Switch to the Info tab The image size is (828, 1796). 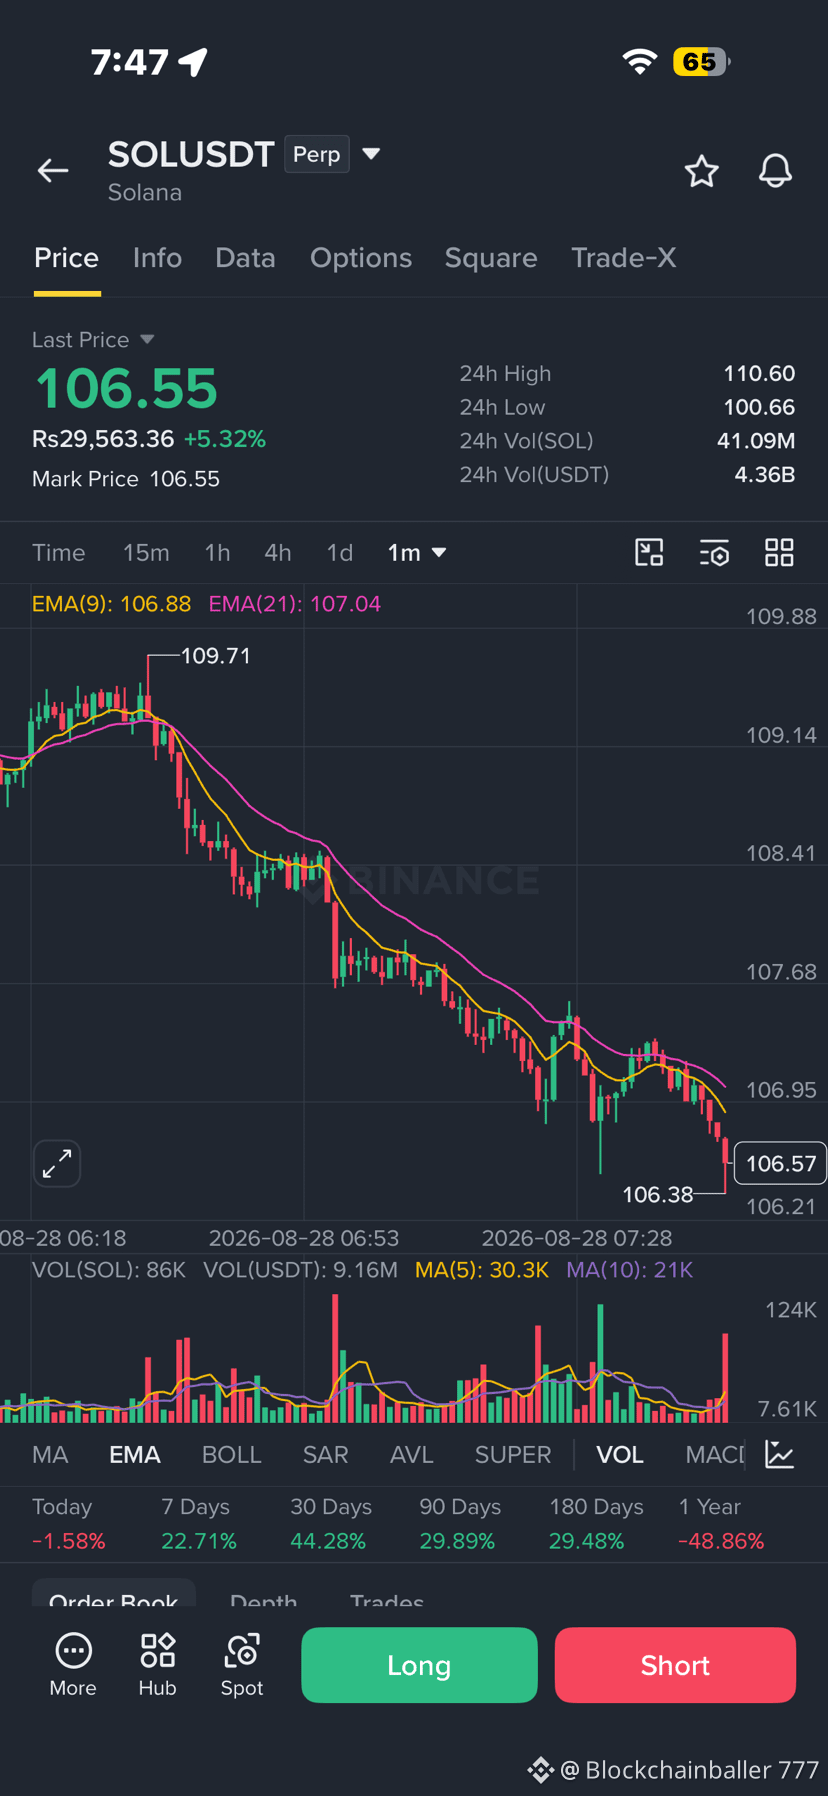click(157, 258)
